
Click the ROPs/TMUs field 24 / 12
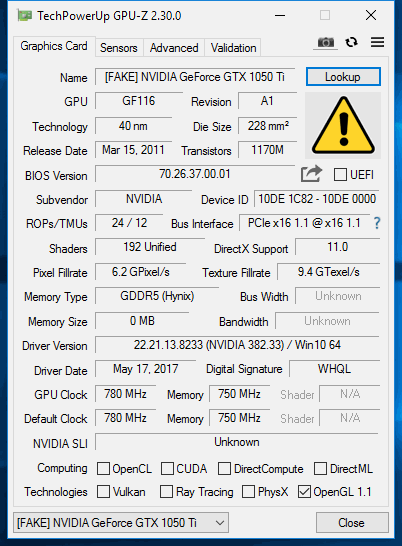tap(129, 223)
